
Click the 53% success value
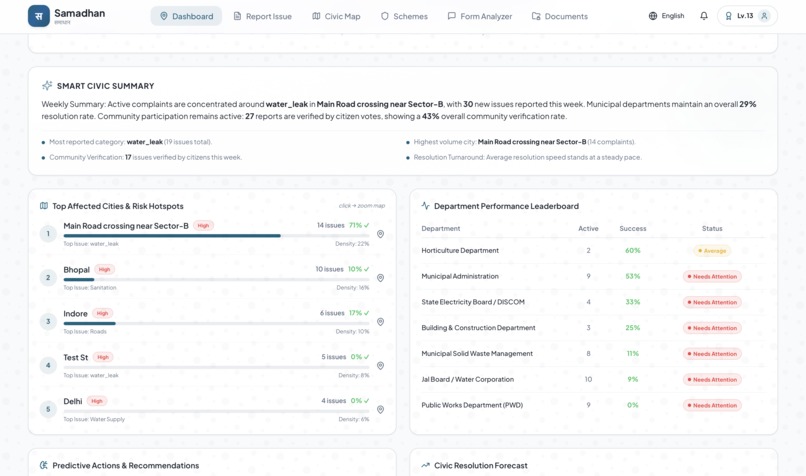(633, 276)
